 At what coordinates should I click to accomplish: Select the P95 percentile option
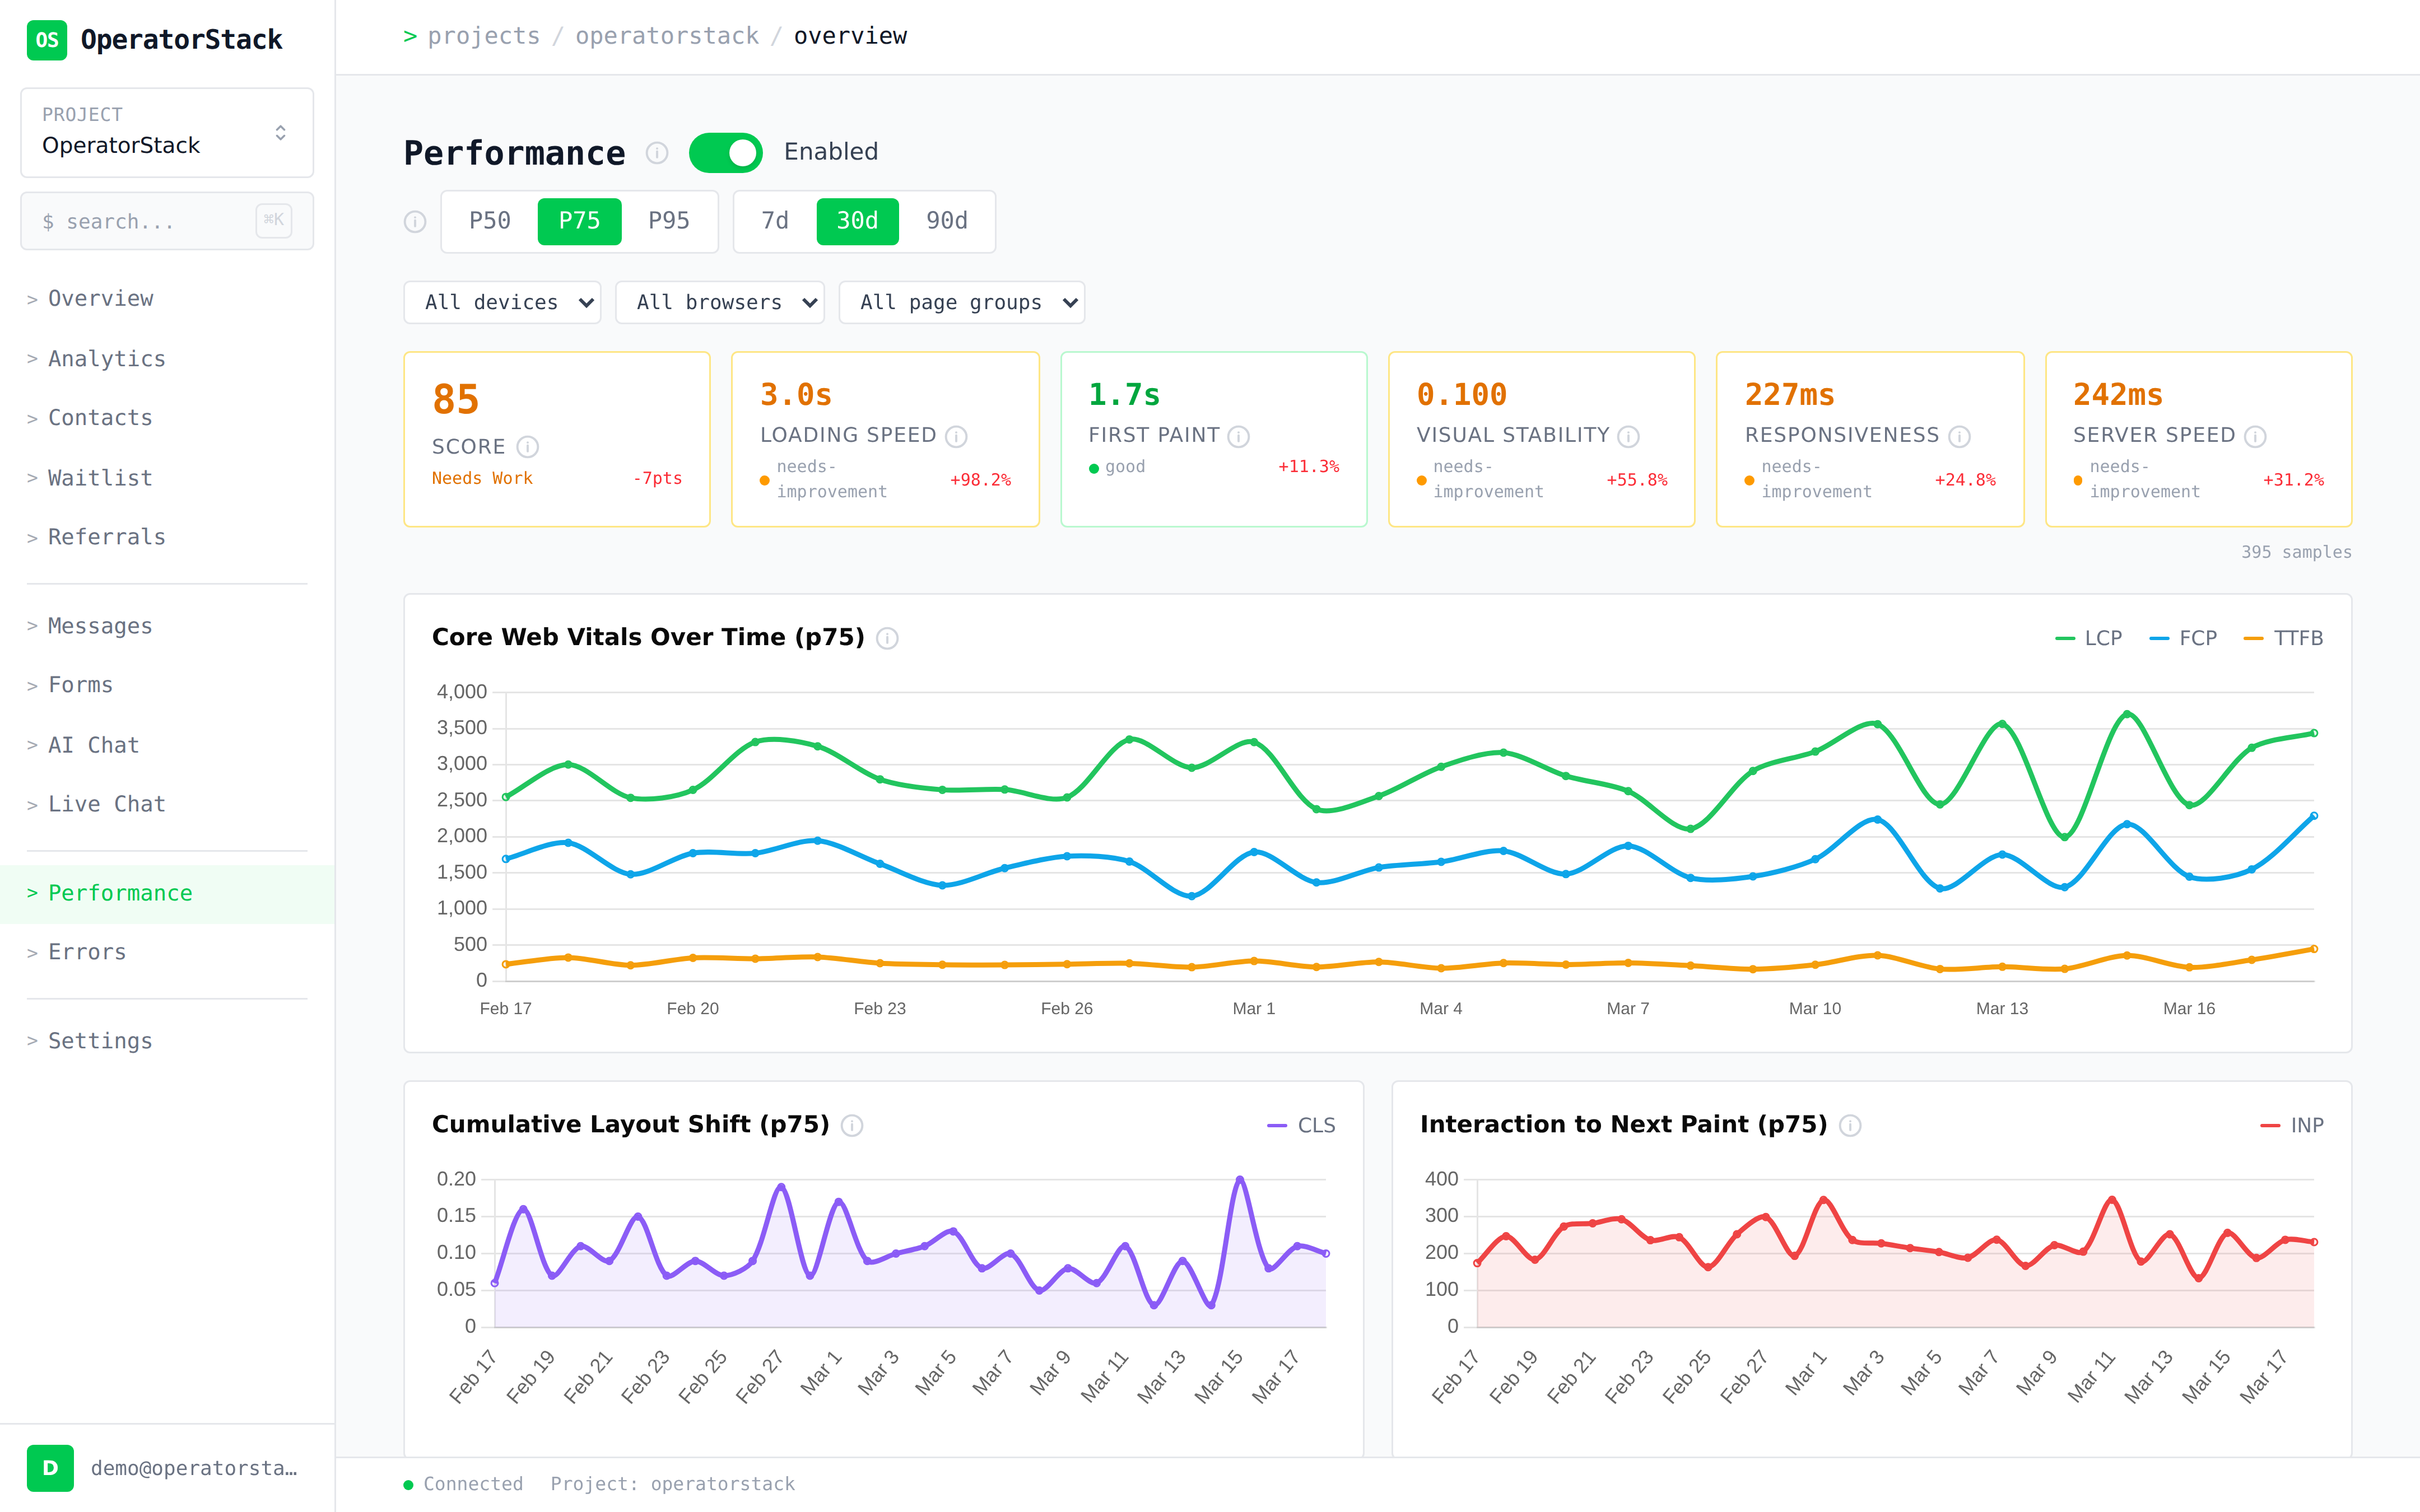point(668,221)
